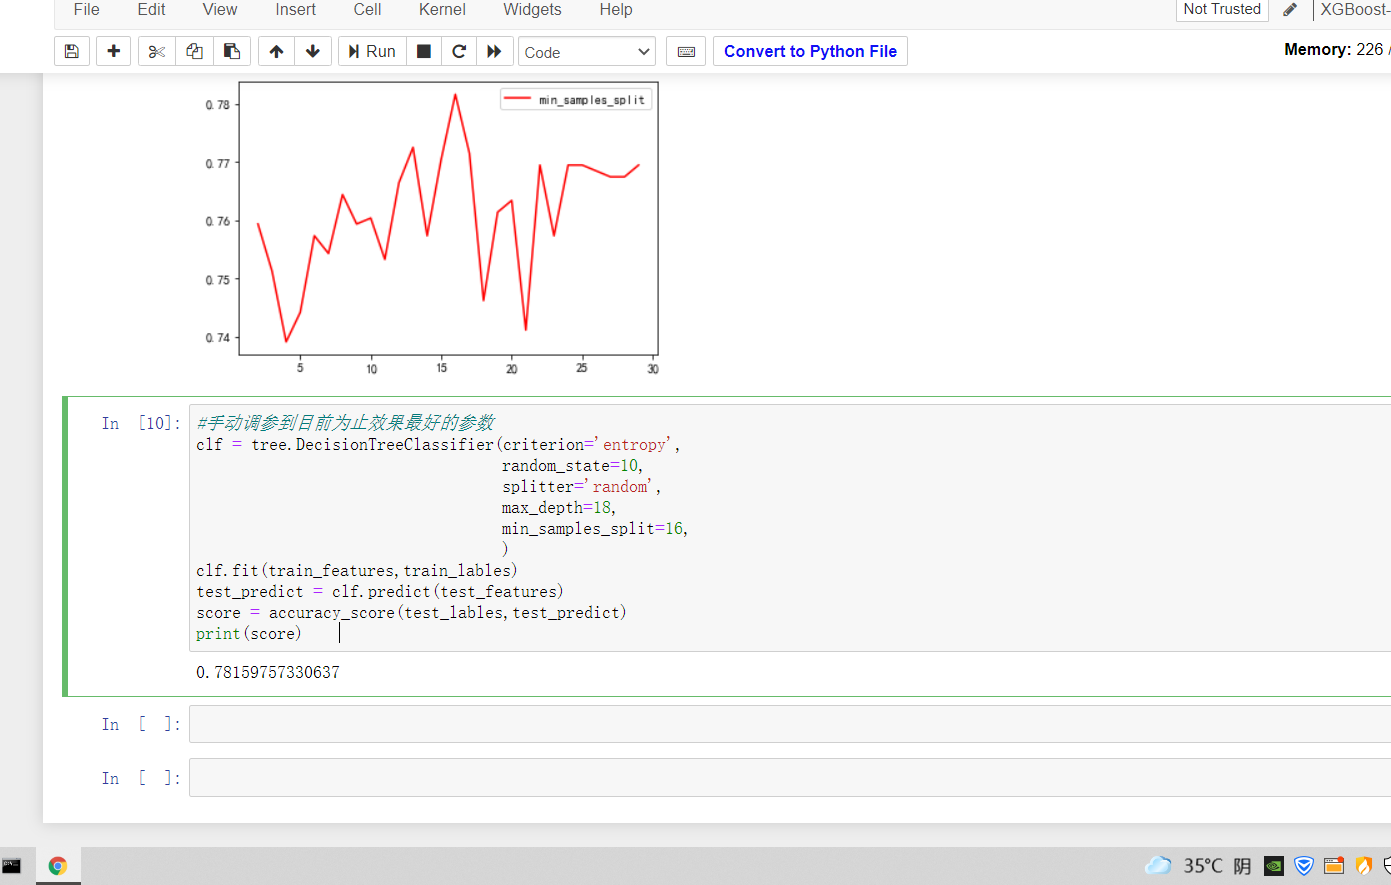Viewport: 1391px width, 885px height.
Task: Click the pencil edit icon near Not Trusted
Action: [1290, 10]
